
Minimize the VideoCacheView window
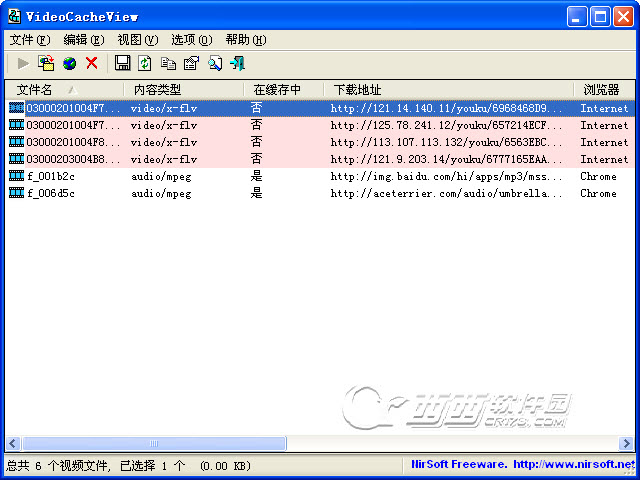pos(577,17)
